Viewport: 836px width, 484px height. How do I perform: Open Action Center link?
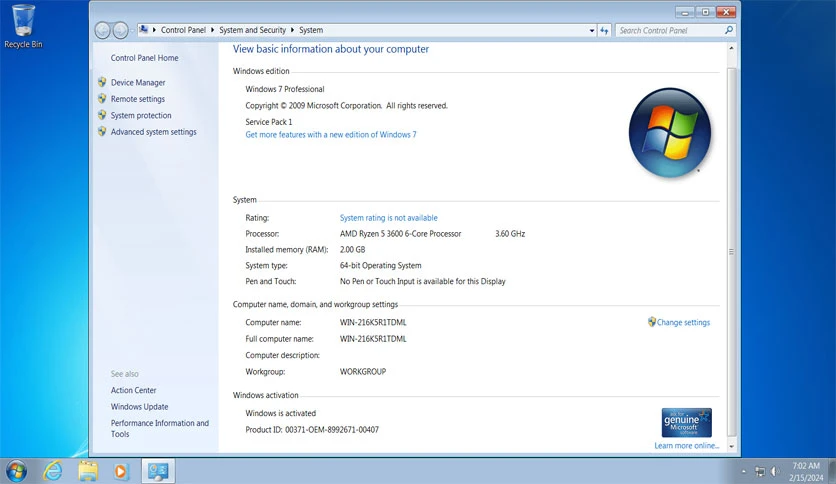[133, 390]
